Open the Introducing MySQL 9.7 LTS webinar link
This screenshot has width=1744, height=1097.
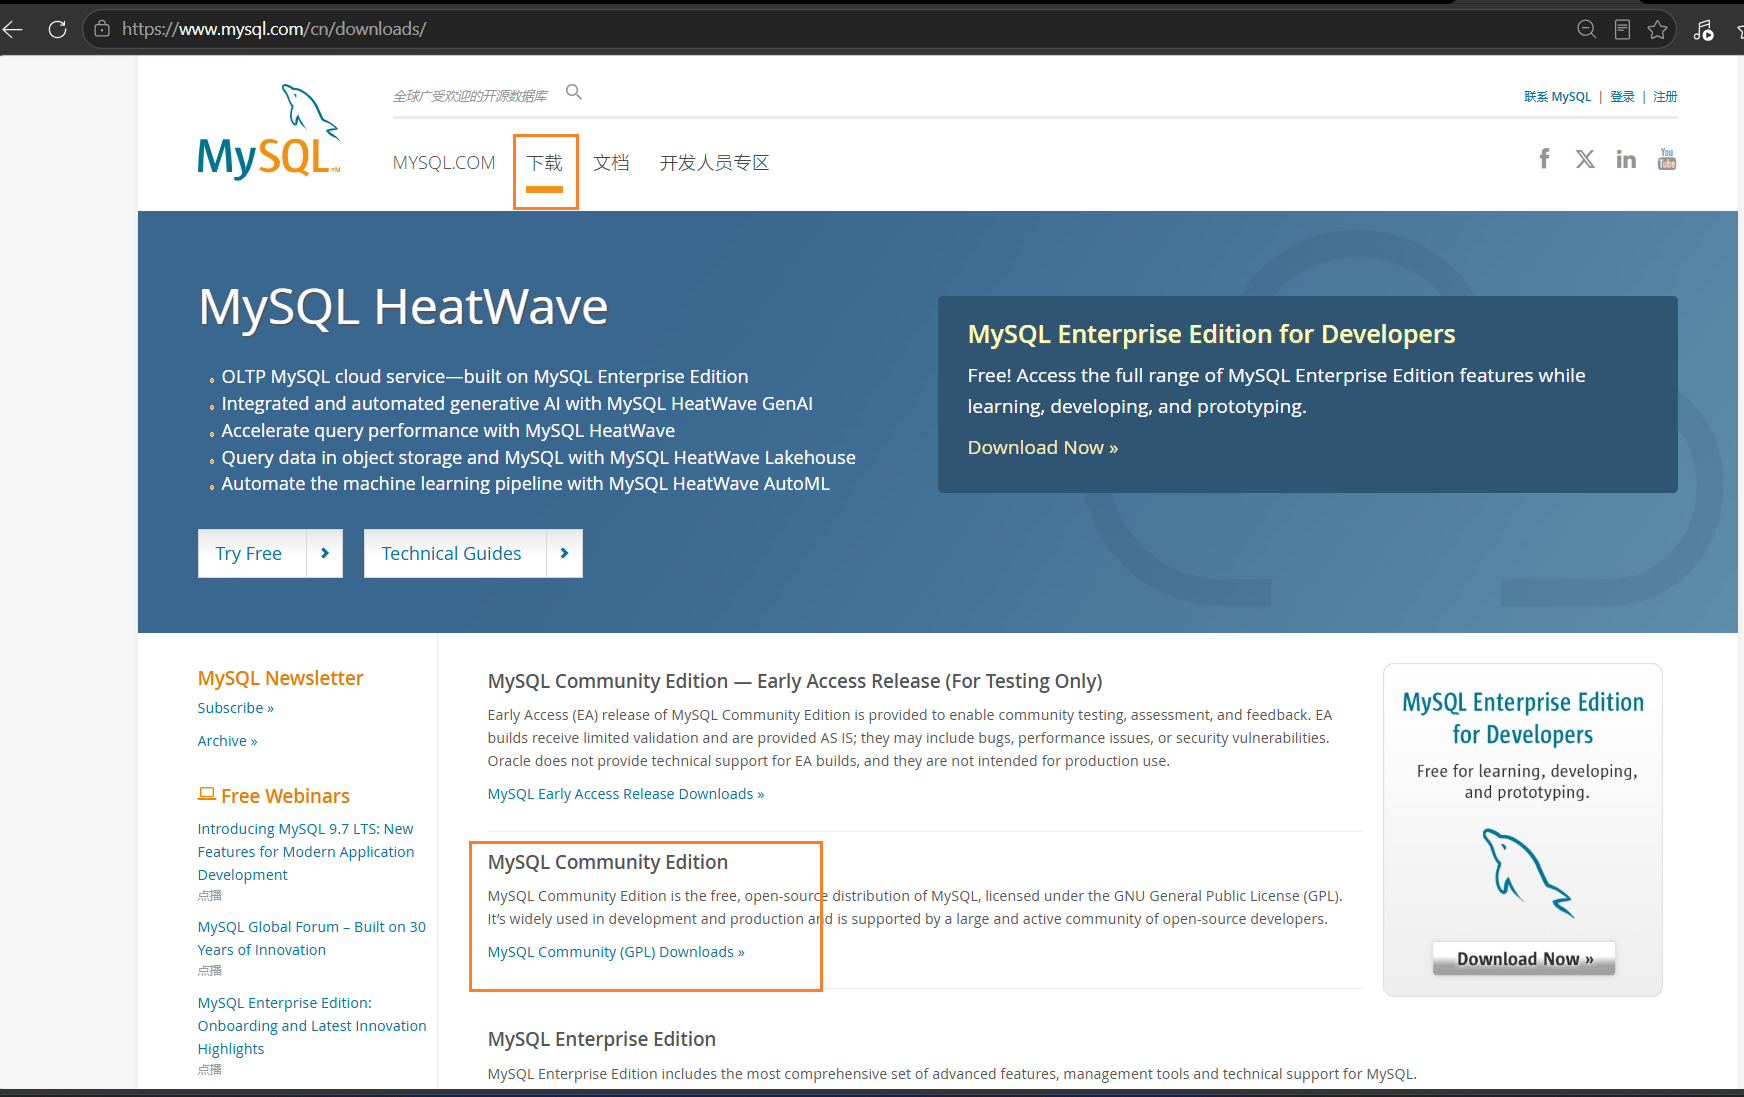306,852
